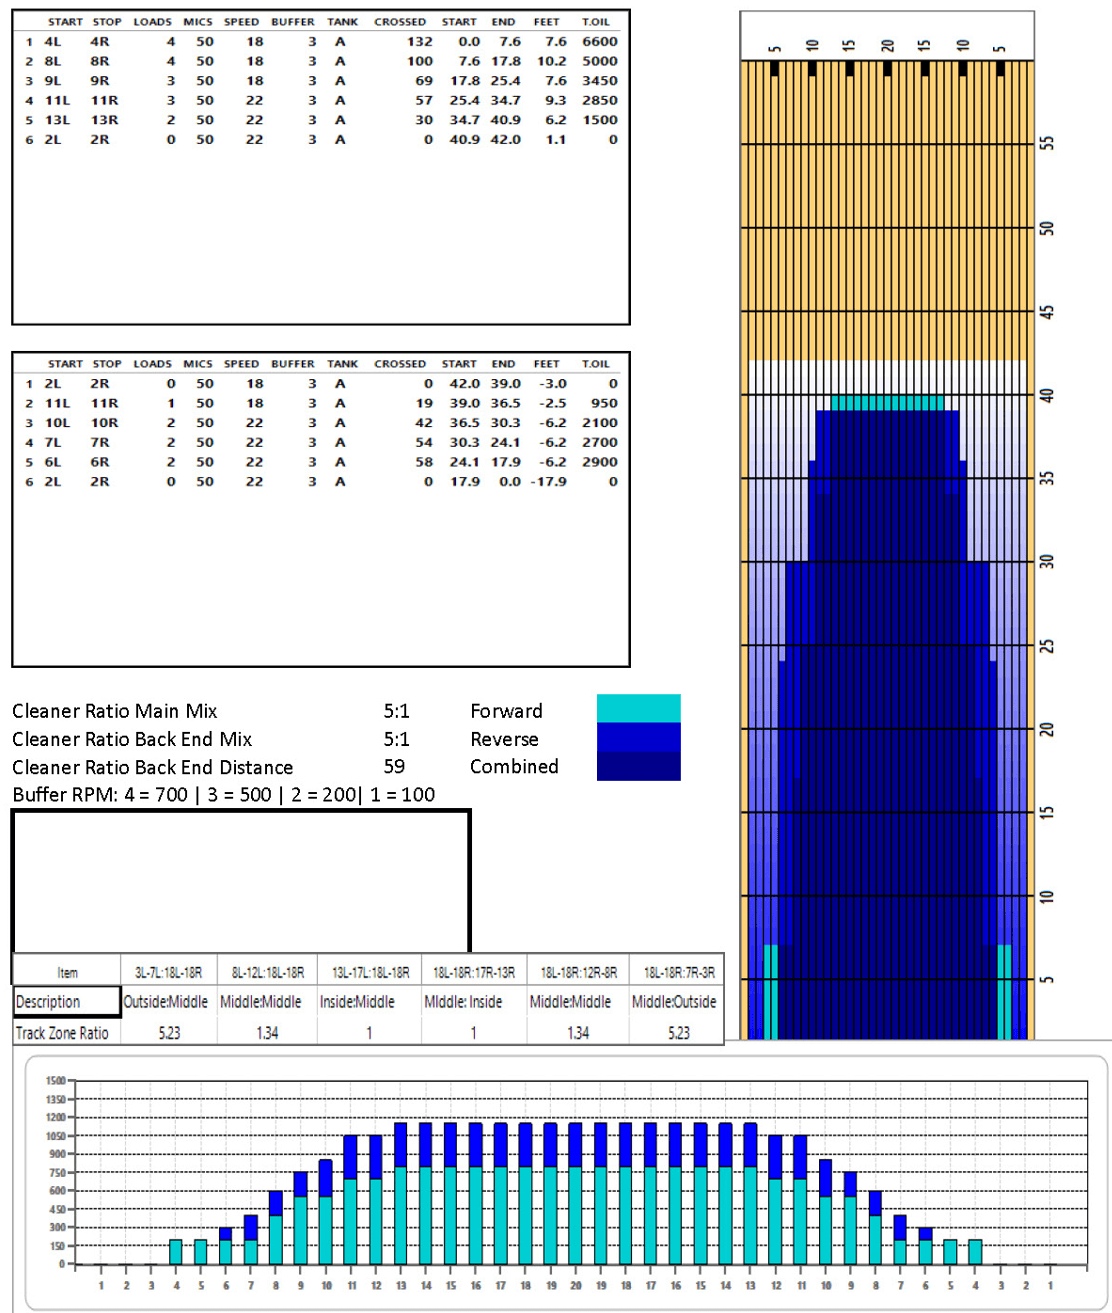Viewport: 1112px width, 1313px height.
Task: Click the 1050 label on chart axis
Action: click(55, 1136)
